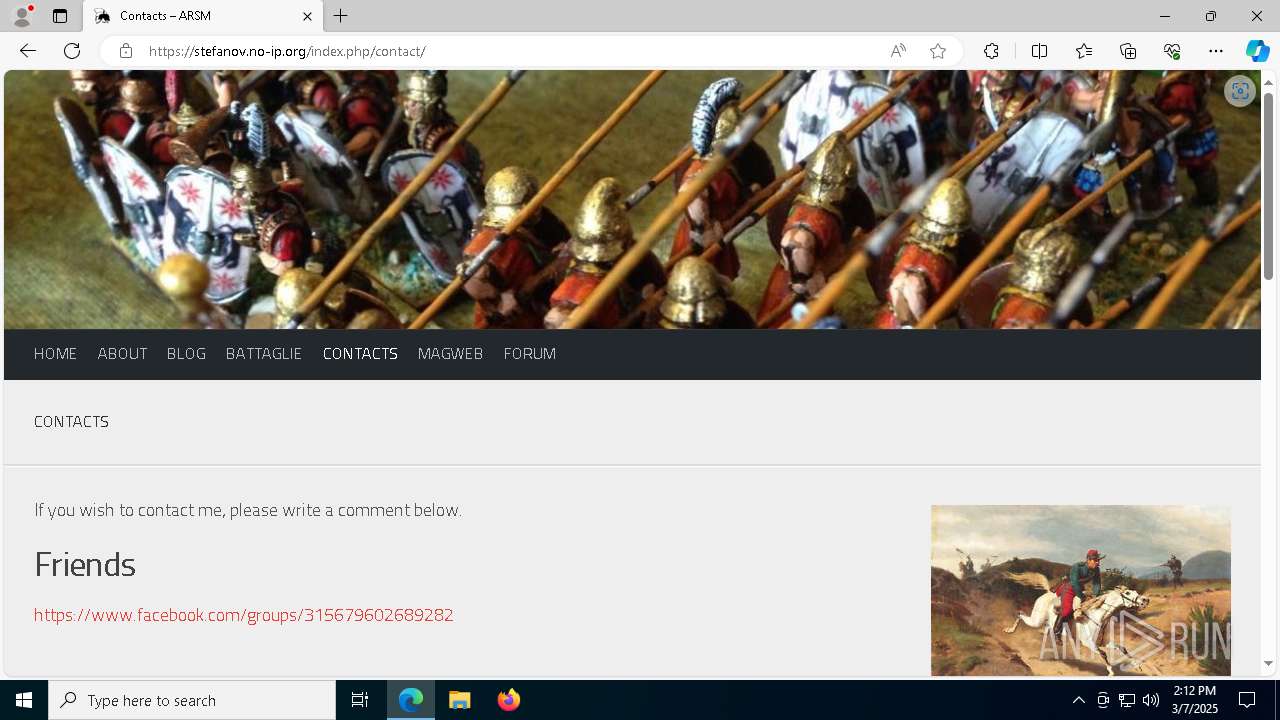This screenshot has width=1280, height=720.
Task: Click the scrollbar down arrow
Action: point(1269,663)
